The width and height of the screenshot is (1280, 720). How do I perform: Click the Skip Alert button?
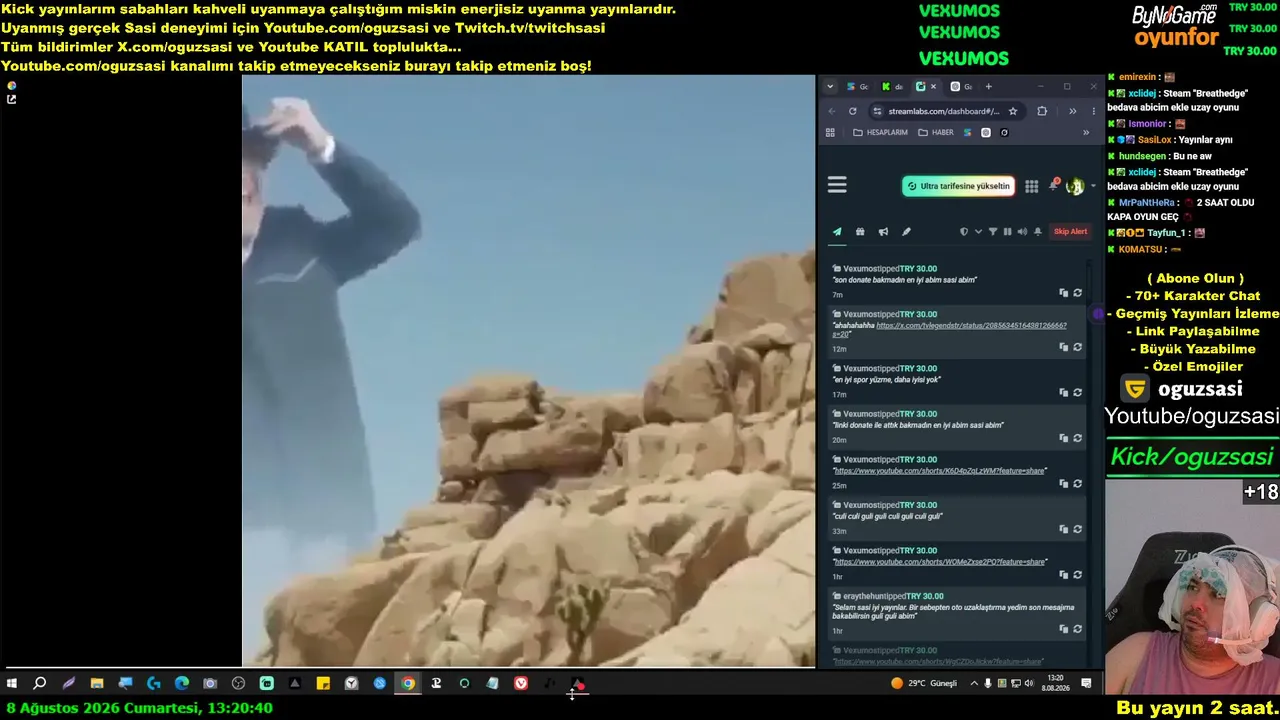point(1070,232)
